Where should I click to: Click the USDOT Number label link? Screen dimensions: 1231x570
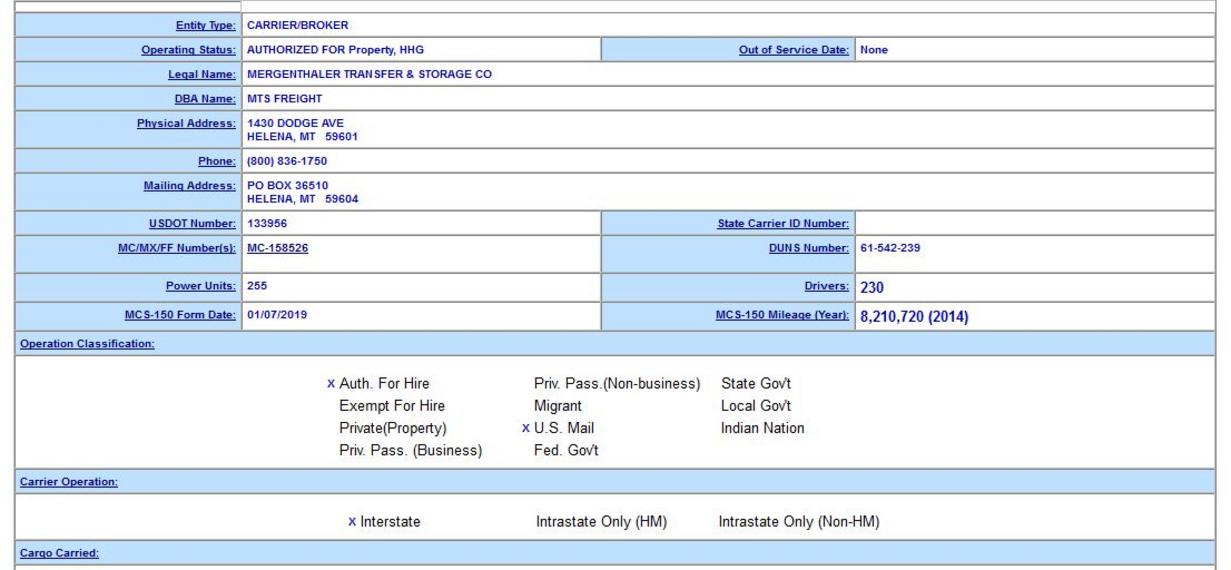(x=194, y=222)
